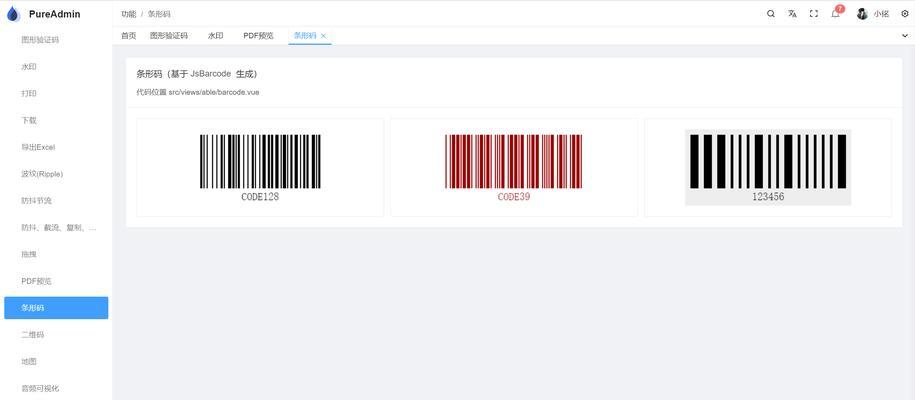
Task: Close the 条形码 tab
Action: click(x=323, y=36)
